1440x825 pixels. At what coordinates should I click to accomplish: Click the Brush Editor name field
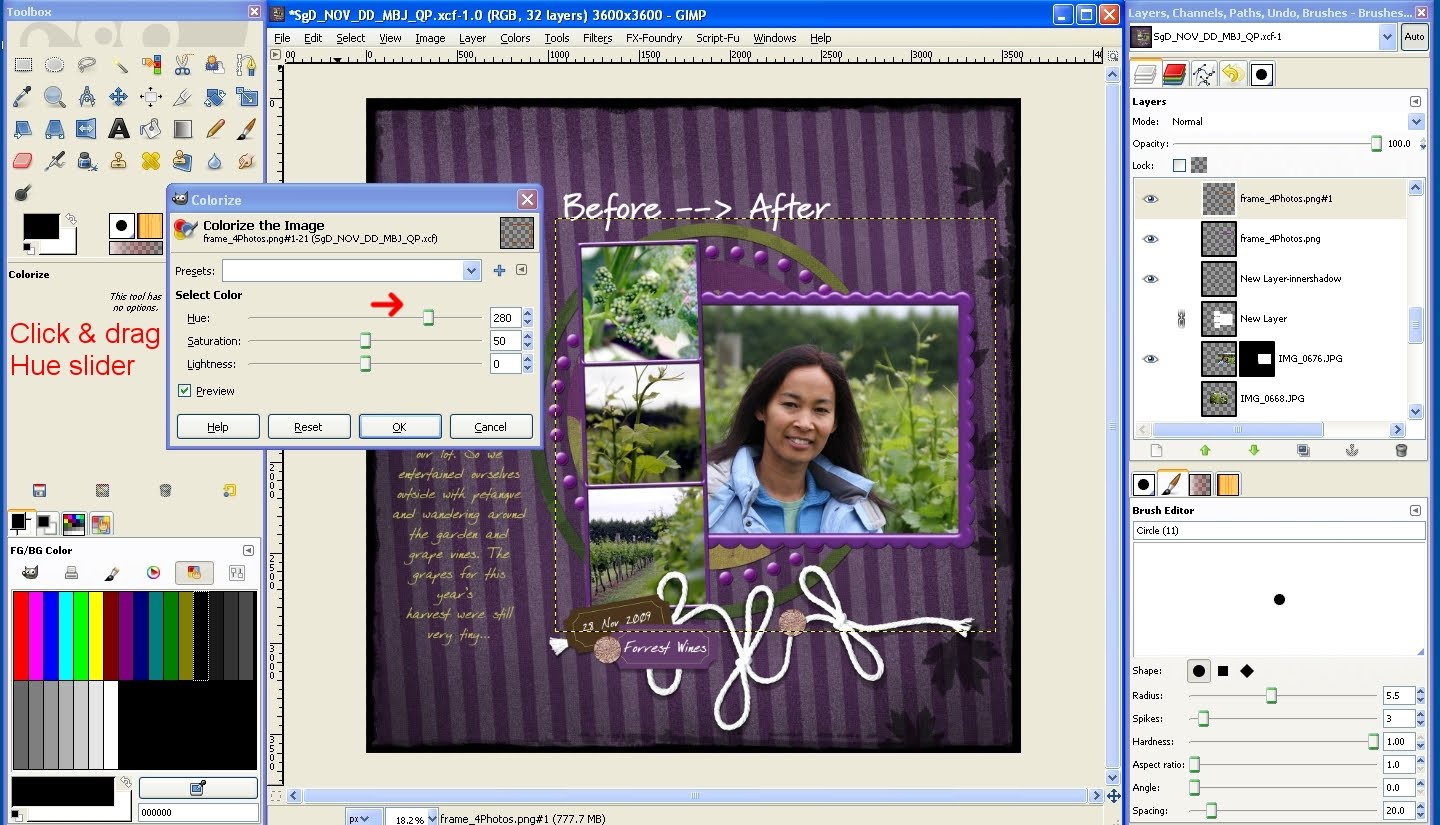tap(1279, 531)
